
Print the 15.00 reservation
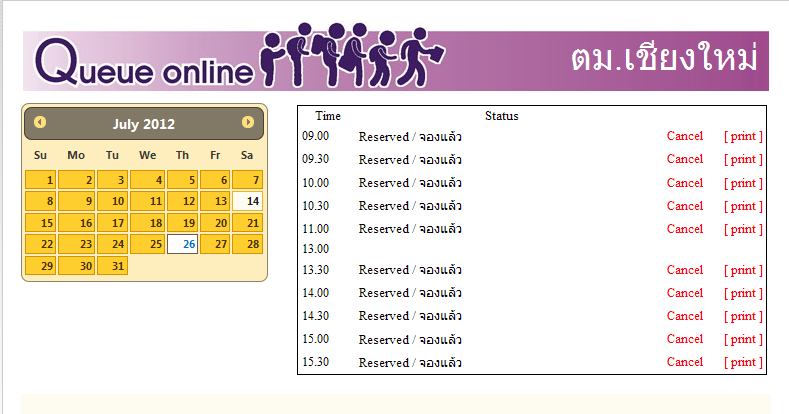tap(743, 339)
